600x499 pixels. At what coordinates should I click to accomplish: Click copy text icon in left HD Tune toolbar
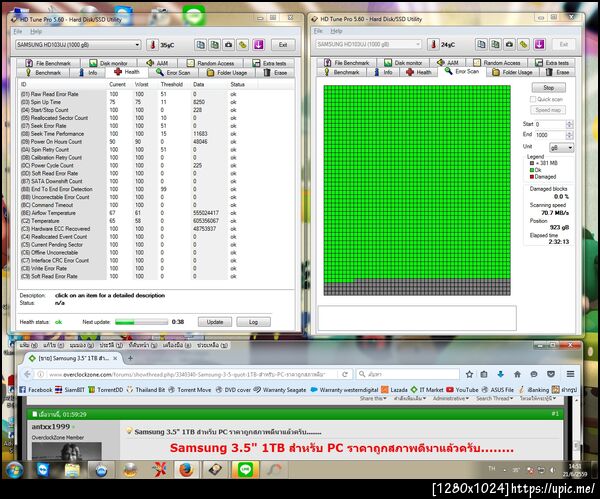click(201, 45)
